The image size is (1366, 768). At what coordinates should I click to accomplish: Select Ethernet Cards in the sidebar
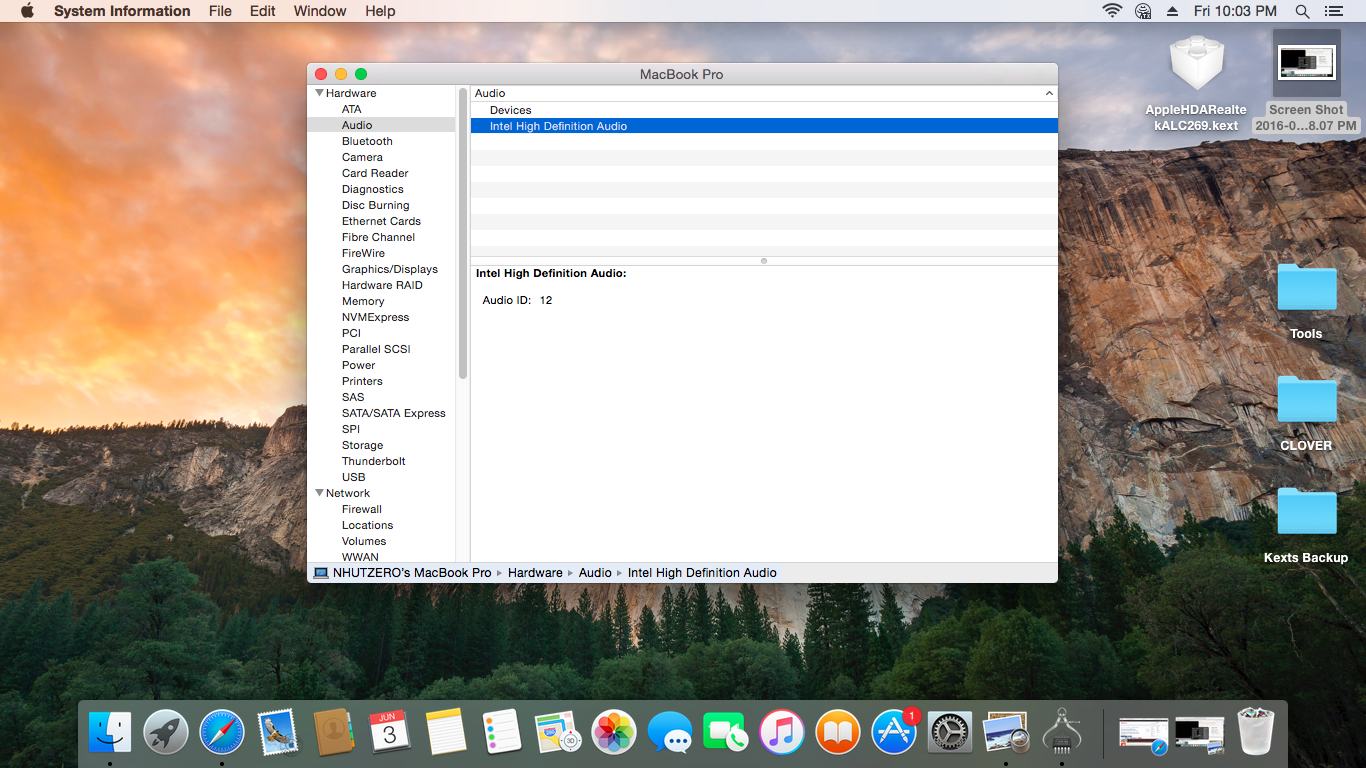coord(381,221)
